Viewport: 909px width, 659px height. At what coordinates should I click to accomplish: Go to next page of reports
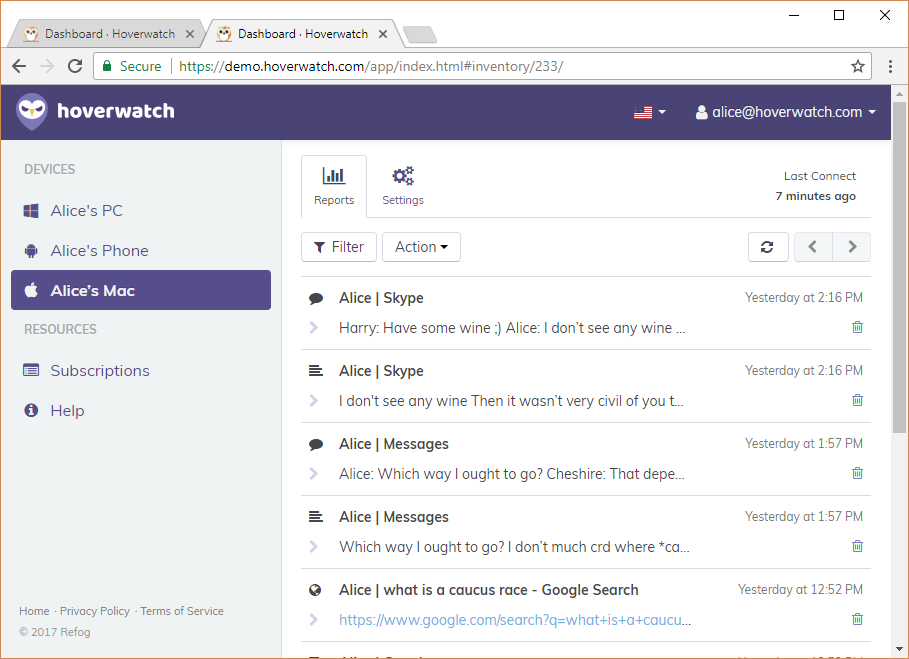click(x=852, y=247)
